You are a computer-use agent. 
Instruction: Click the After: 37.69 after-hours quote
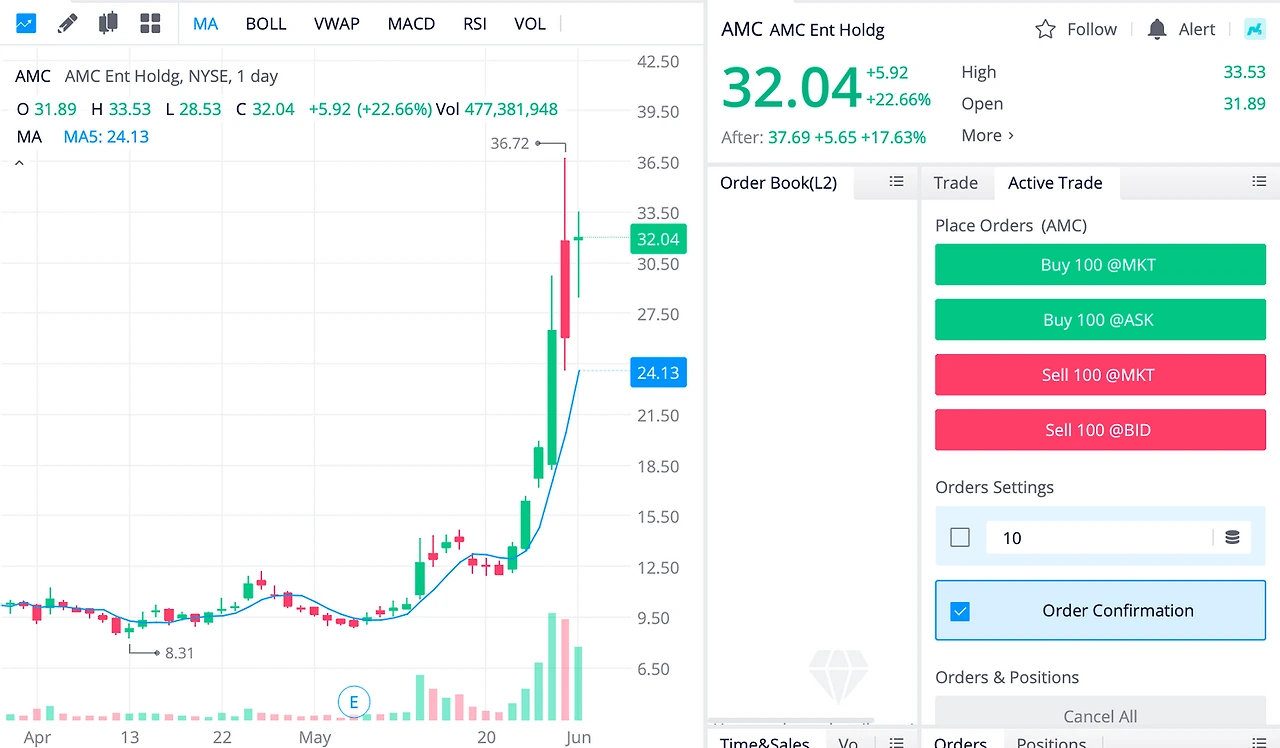click(x=823, y=137)
